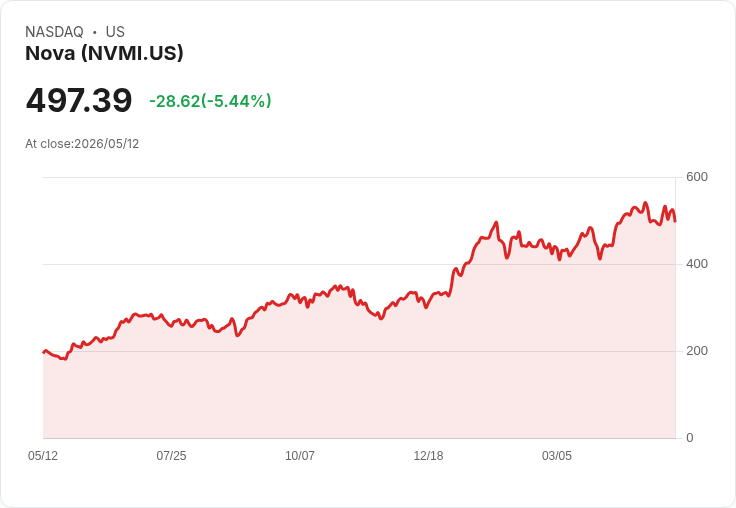Image resolution: width=736 pixels, height=508 pixels.
Task: Click the -28.62(-5.44%) price change
Action: pos(210,101)
